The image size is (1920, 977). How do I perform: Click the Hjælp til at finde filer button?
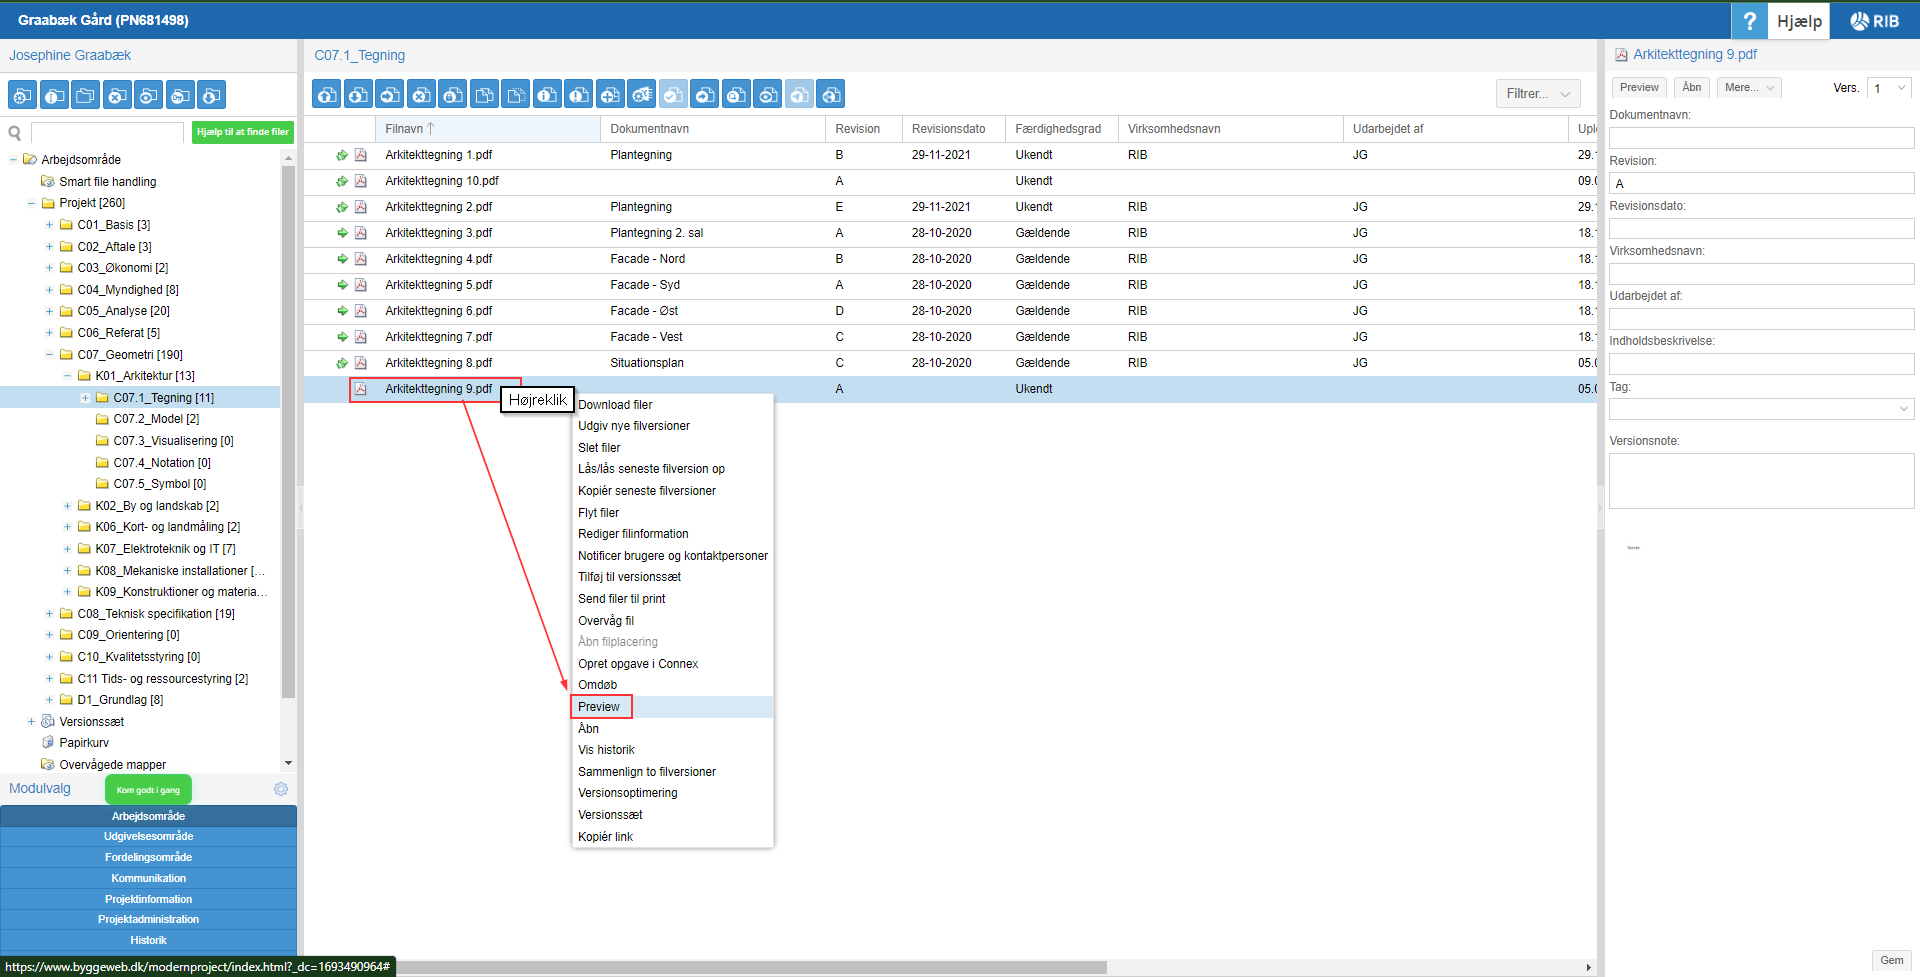click(x=243, y=132)
